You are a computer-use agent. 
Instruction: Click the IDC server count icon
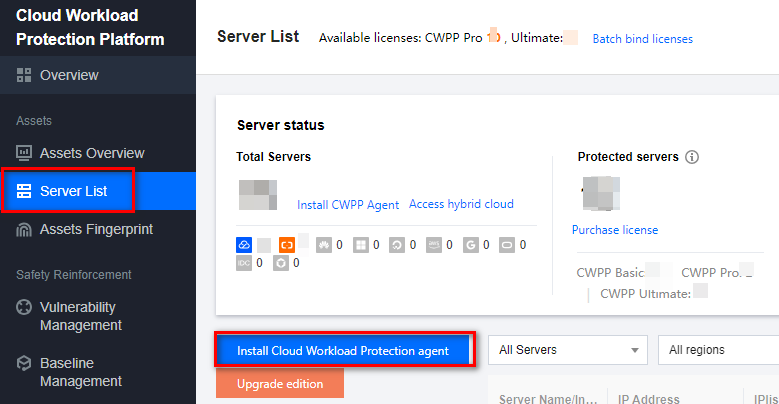tap(244, 263)
